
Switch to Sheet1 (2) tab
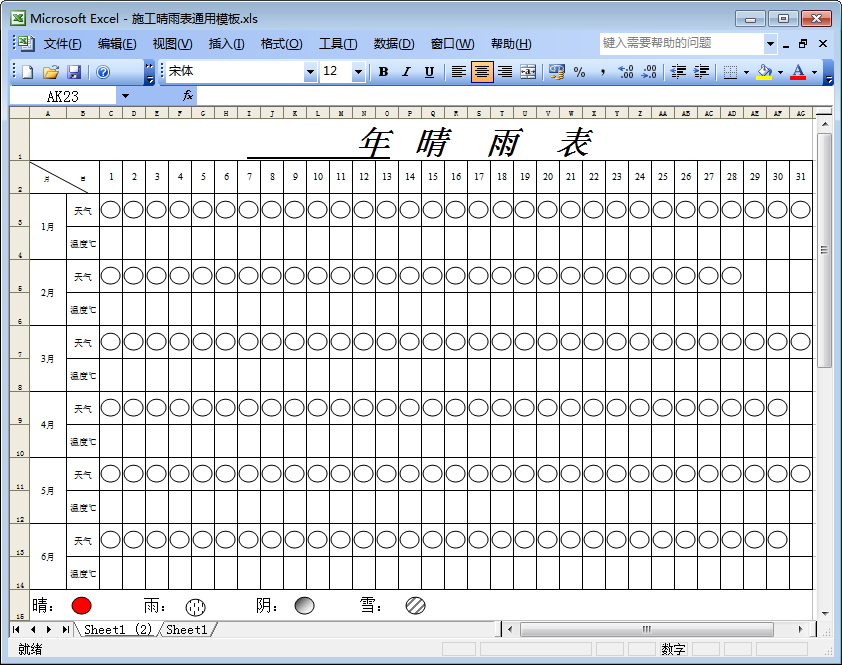coord(118,630)
